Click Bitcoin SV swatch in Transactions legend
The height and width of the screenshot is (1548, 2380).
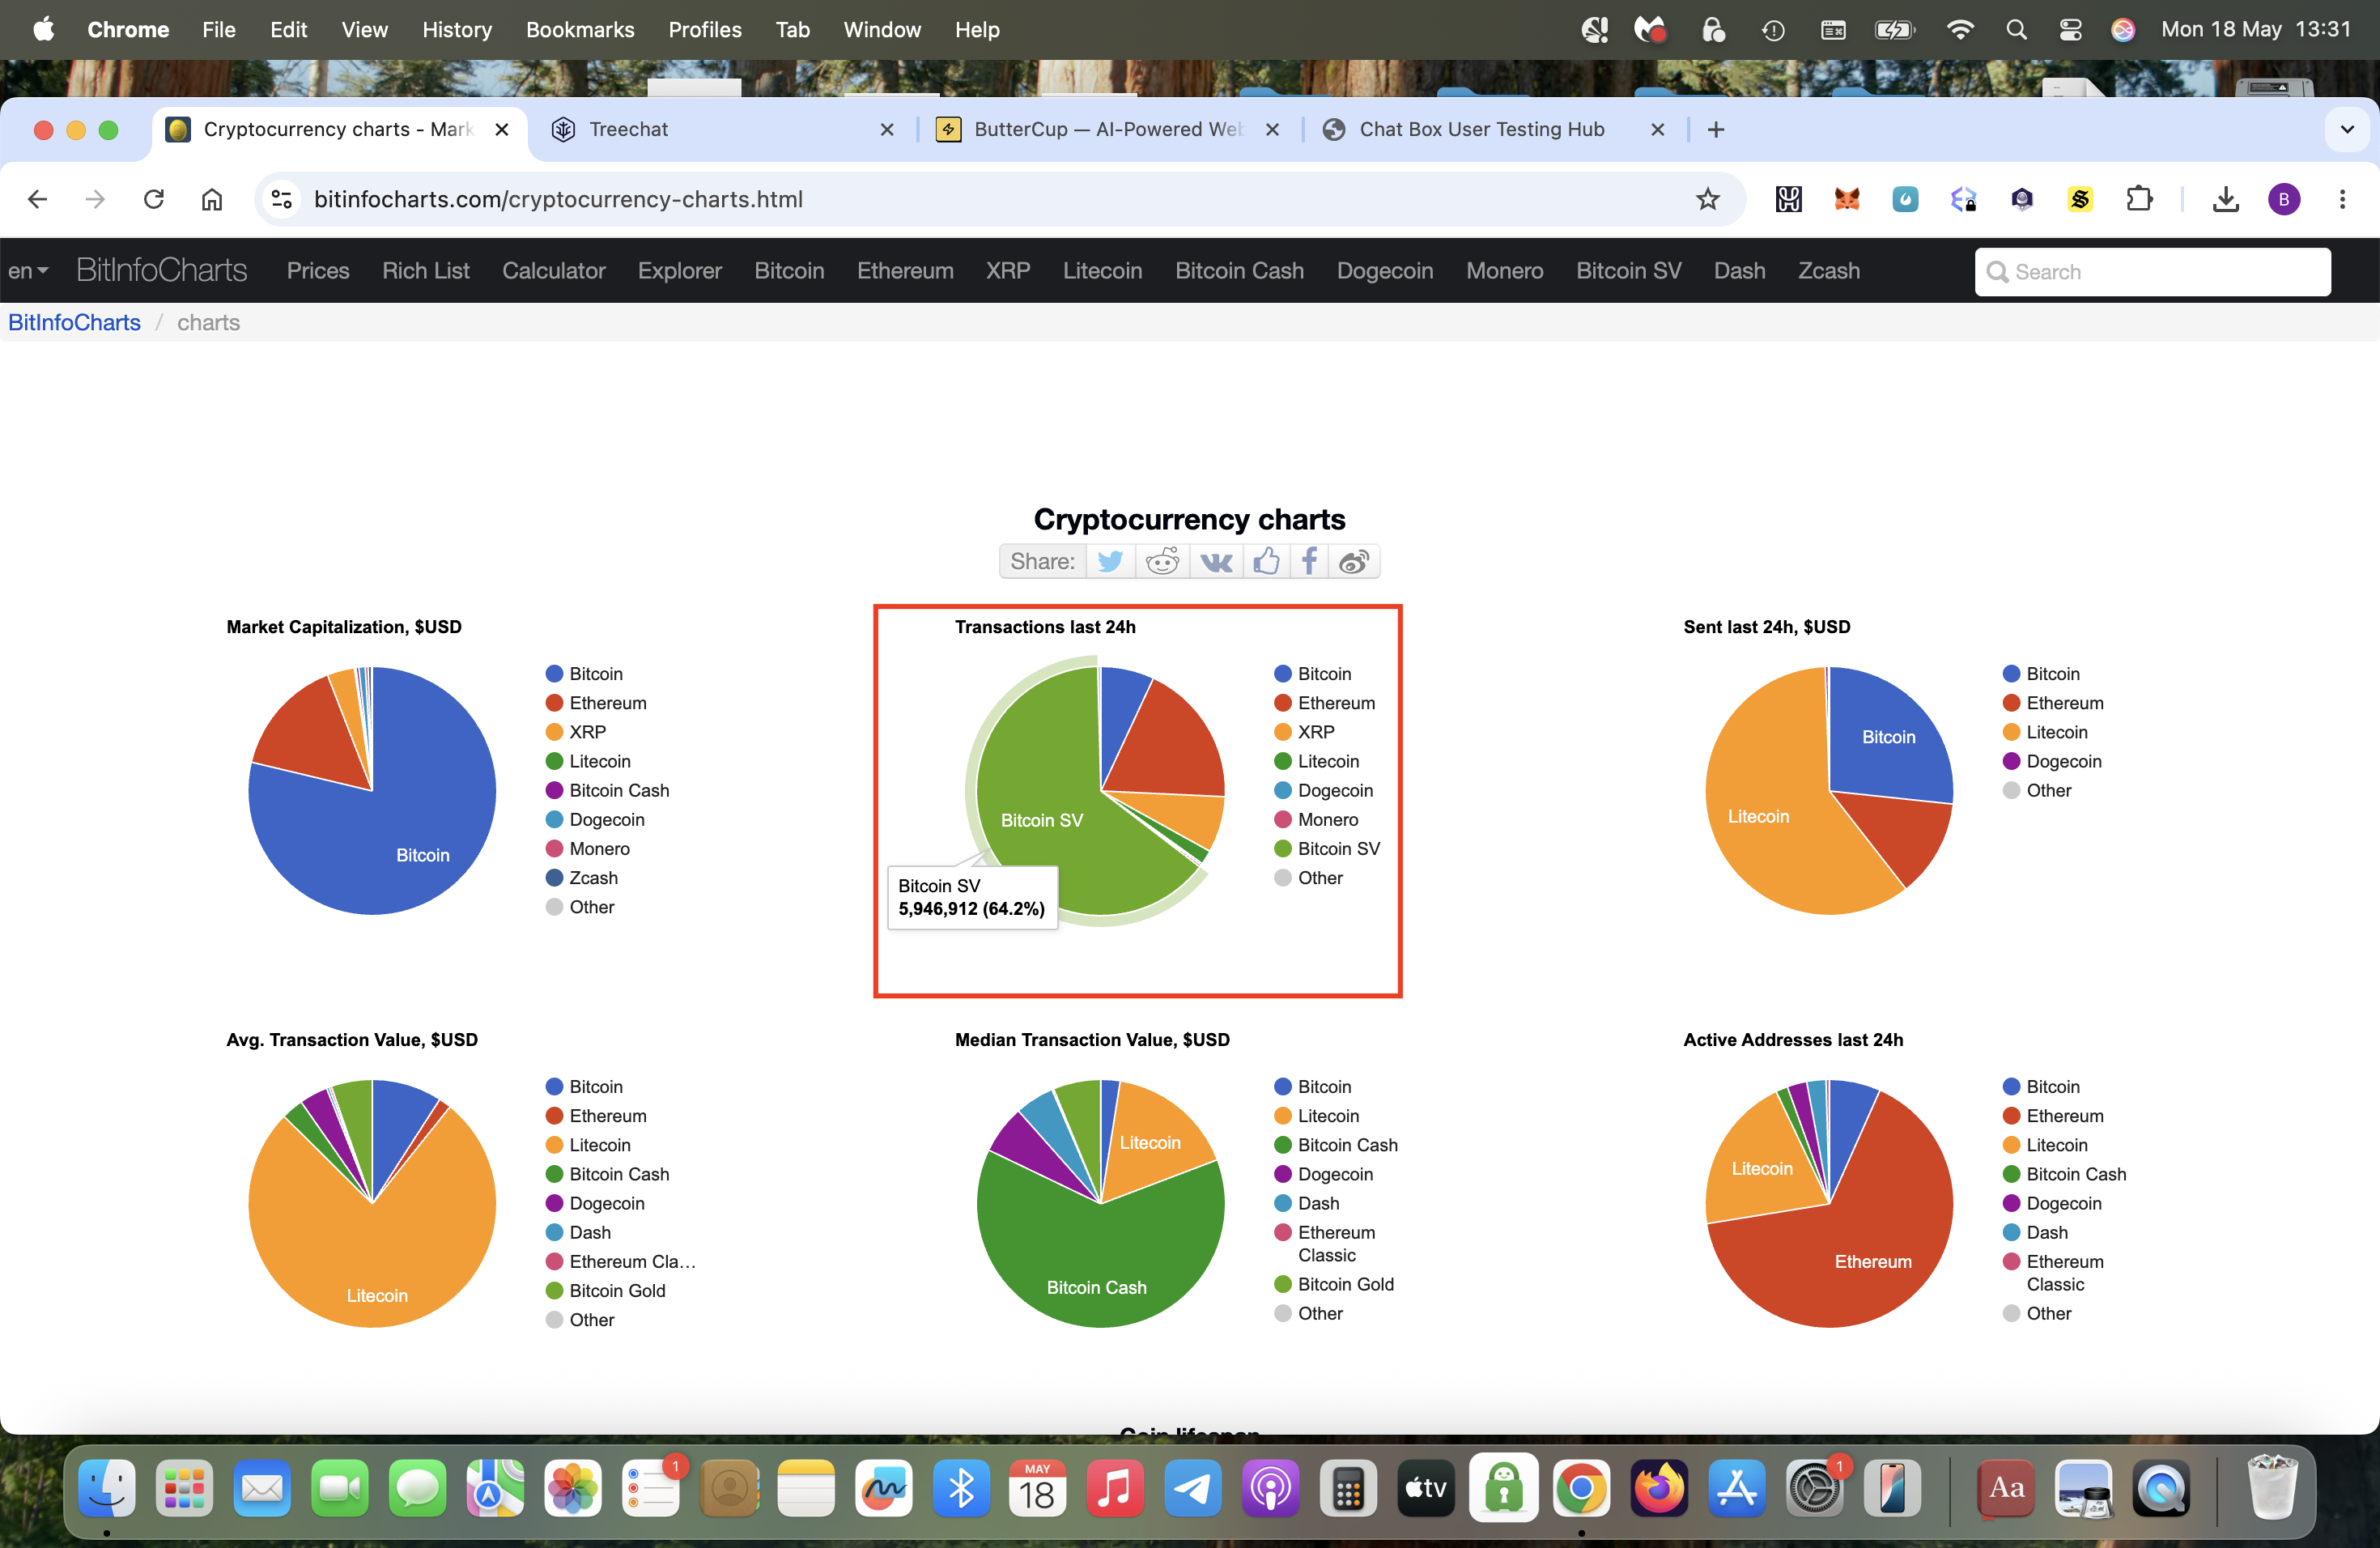coord(1283,849)
